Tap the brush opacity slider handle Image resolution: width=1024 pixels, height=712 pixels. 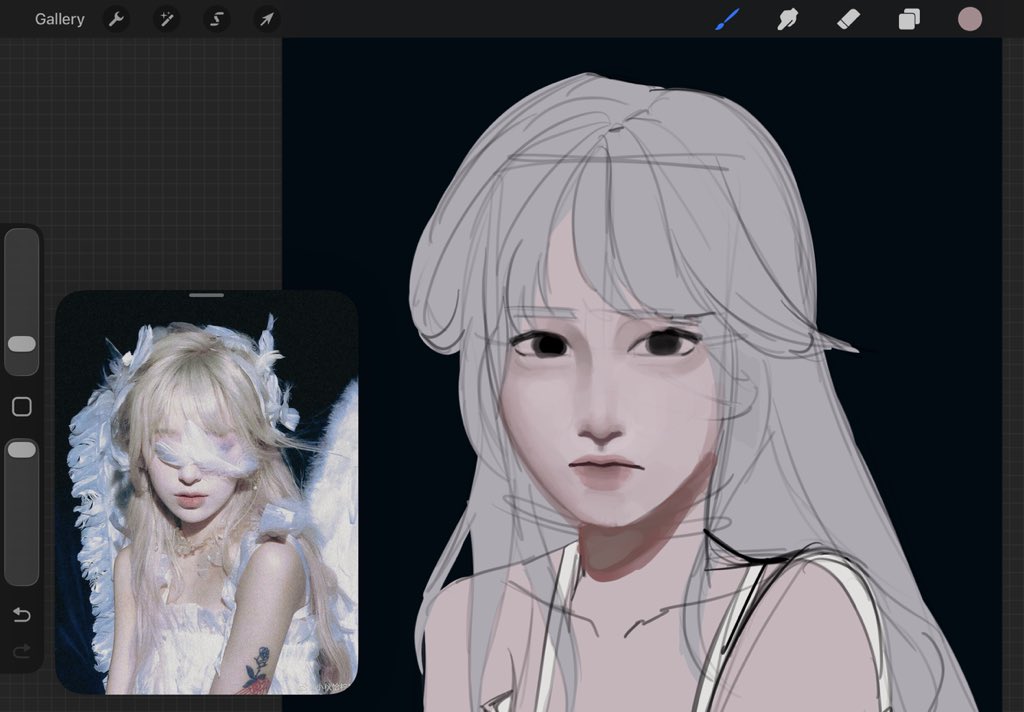tap(22, 449)
